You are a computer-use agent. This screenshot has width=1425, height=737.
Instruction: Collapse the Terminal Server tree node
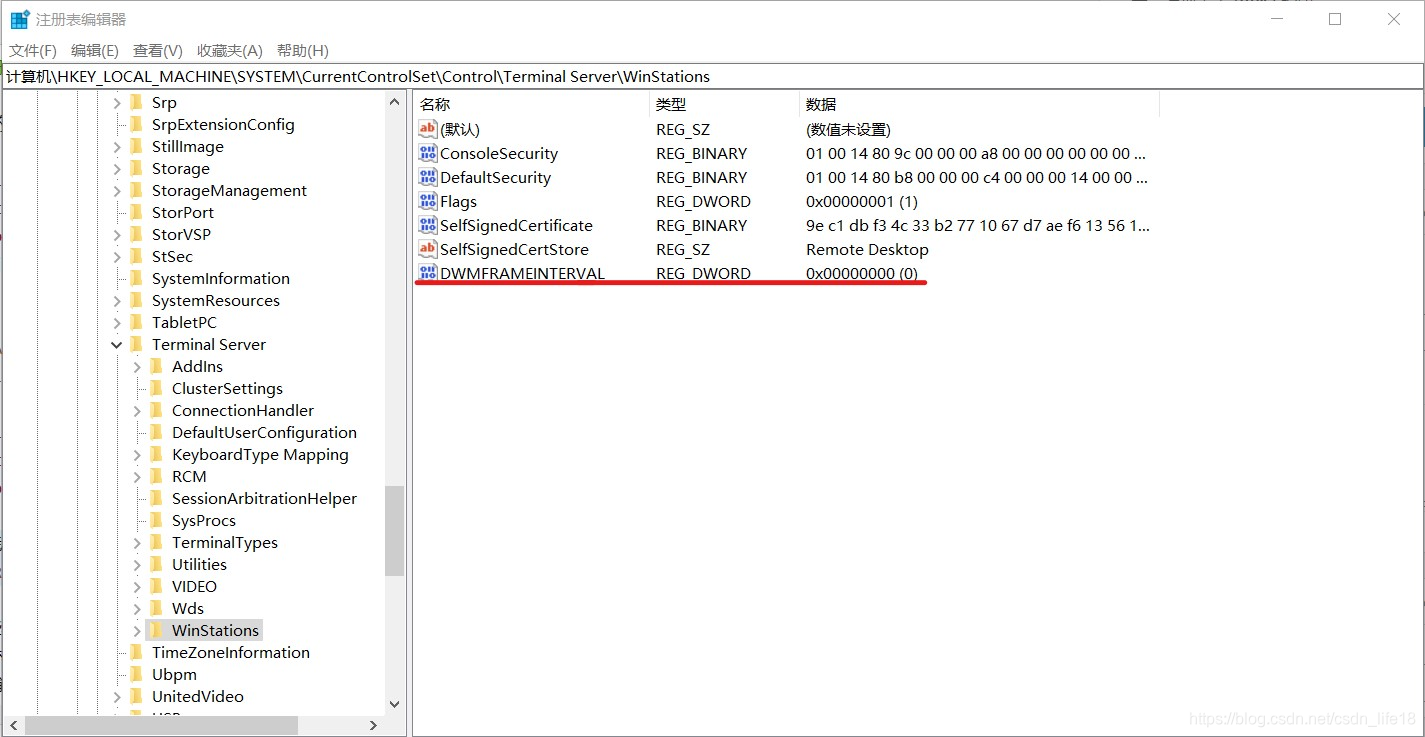click(117, 344)
